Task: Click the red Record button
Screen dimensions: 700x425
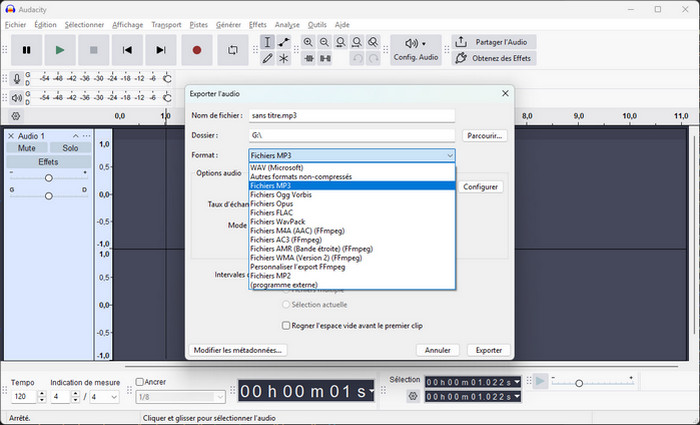Action: click(x=197, y=50)
